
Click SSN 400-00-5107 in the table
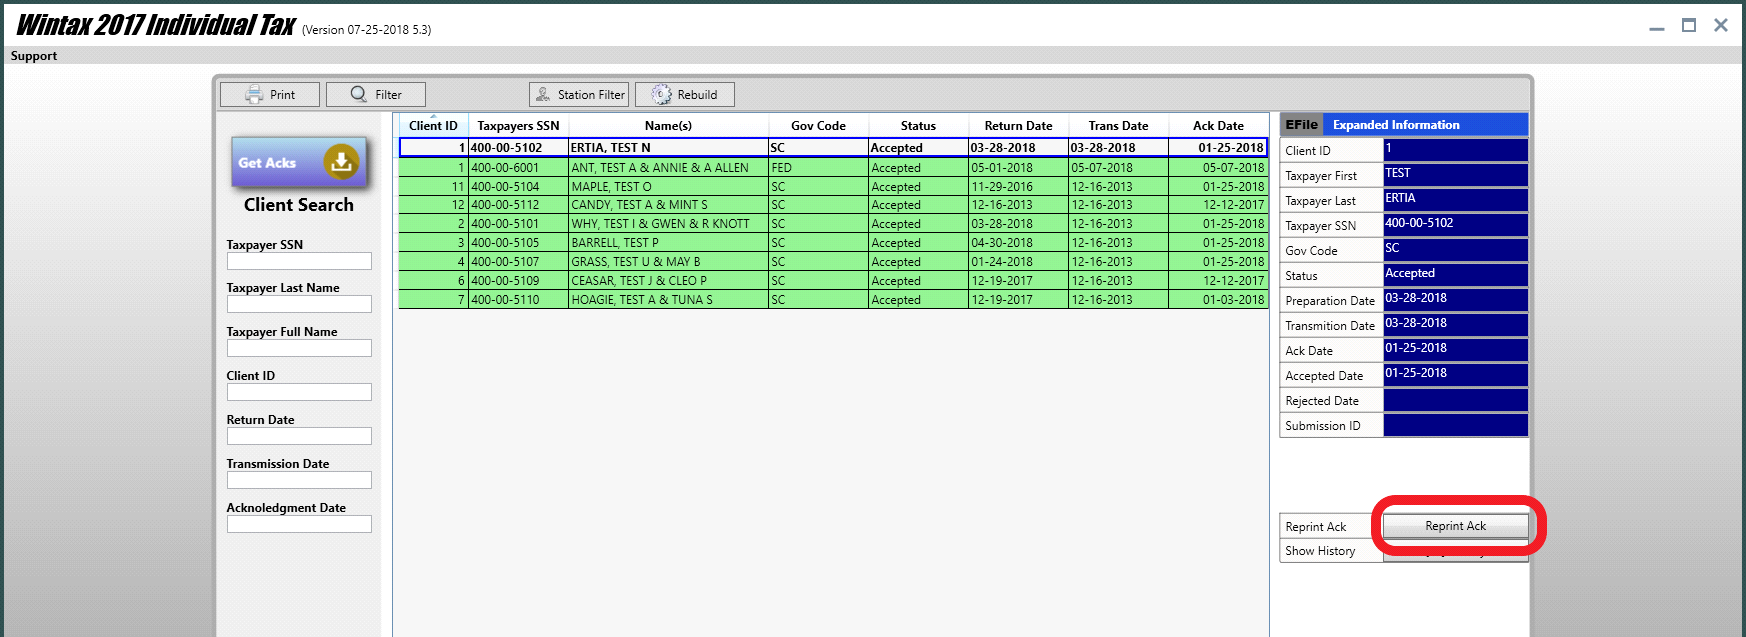pyautogui.click(x=518, y=262)
